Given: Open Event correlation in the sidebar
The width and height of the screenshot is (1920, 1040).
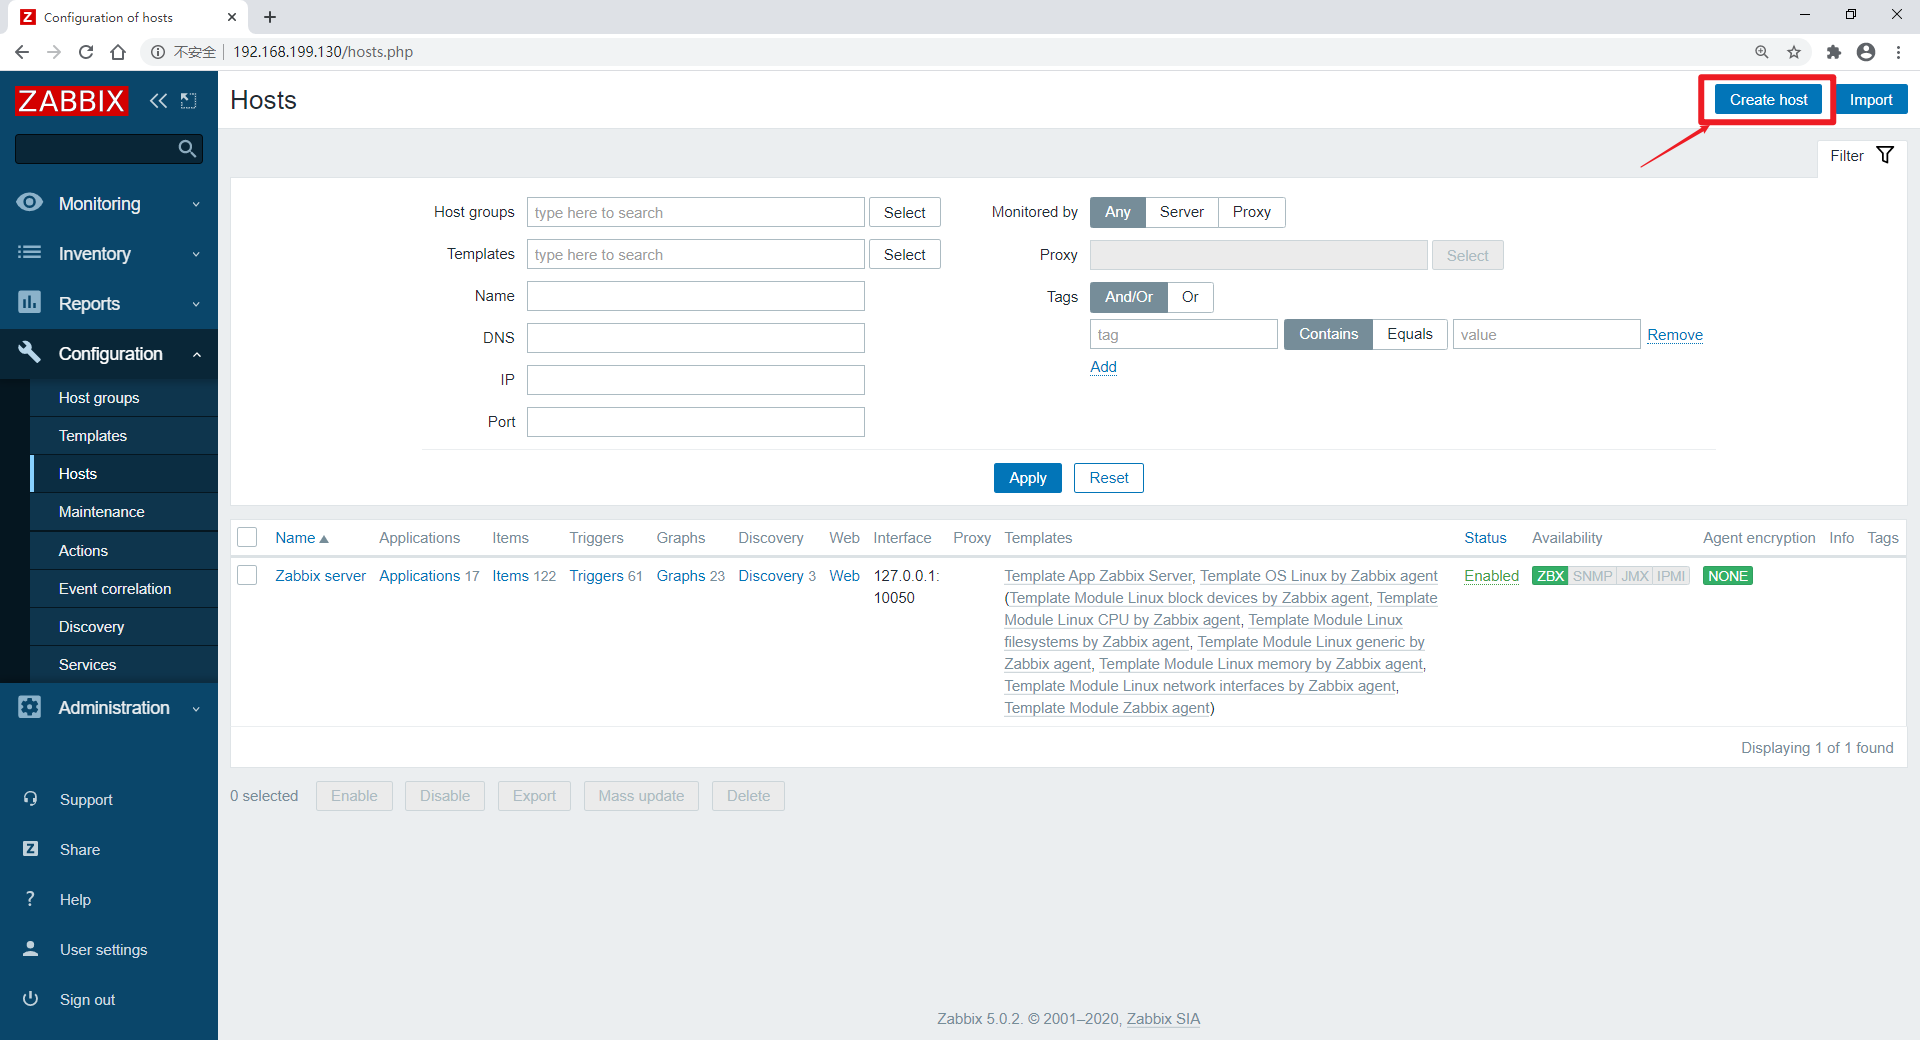Looking at the screenshot, I should pos(115,588).
